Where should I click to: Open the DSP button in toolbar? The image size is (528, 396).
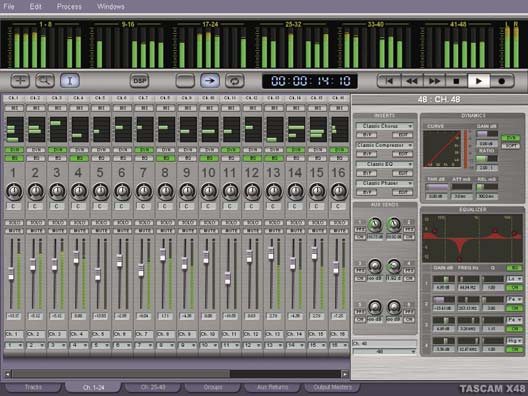point(139,80)
